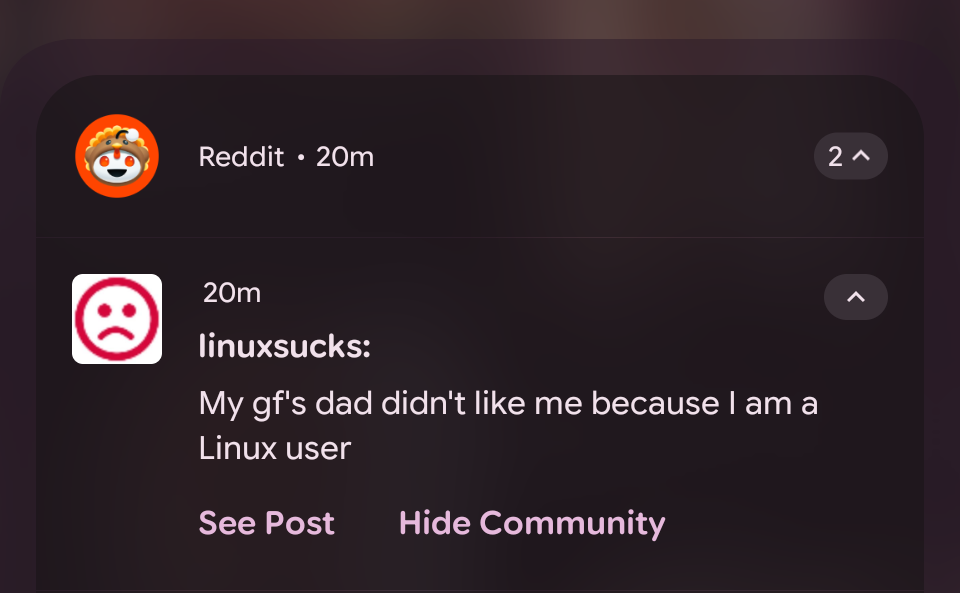The height and width of the screenshot is (593, 960).
Task: Collapse the Reddit group showing count 2
Action: (x=850, y=156)
